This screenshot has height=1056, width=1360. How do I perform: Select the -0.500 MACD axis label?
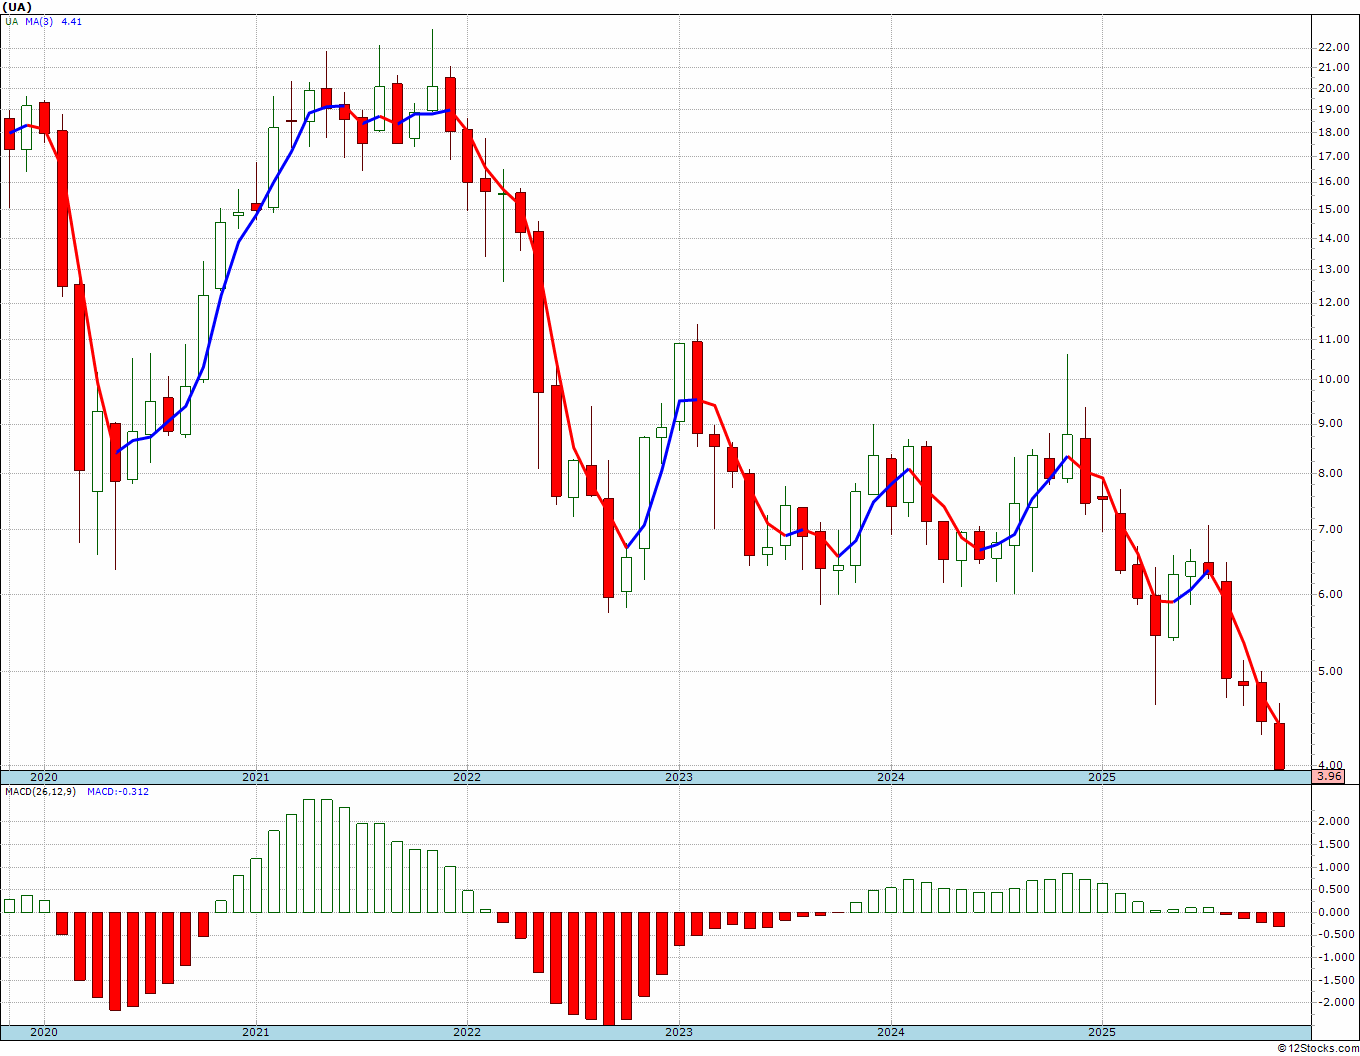click(1335, 935)
